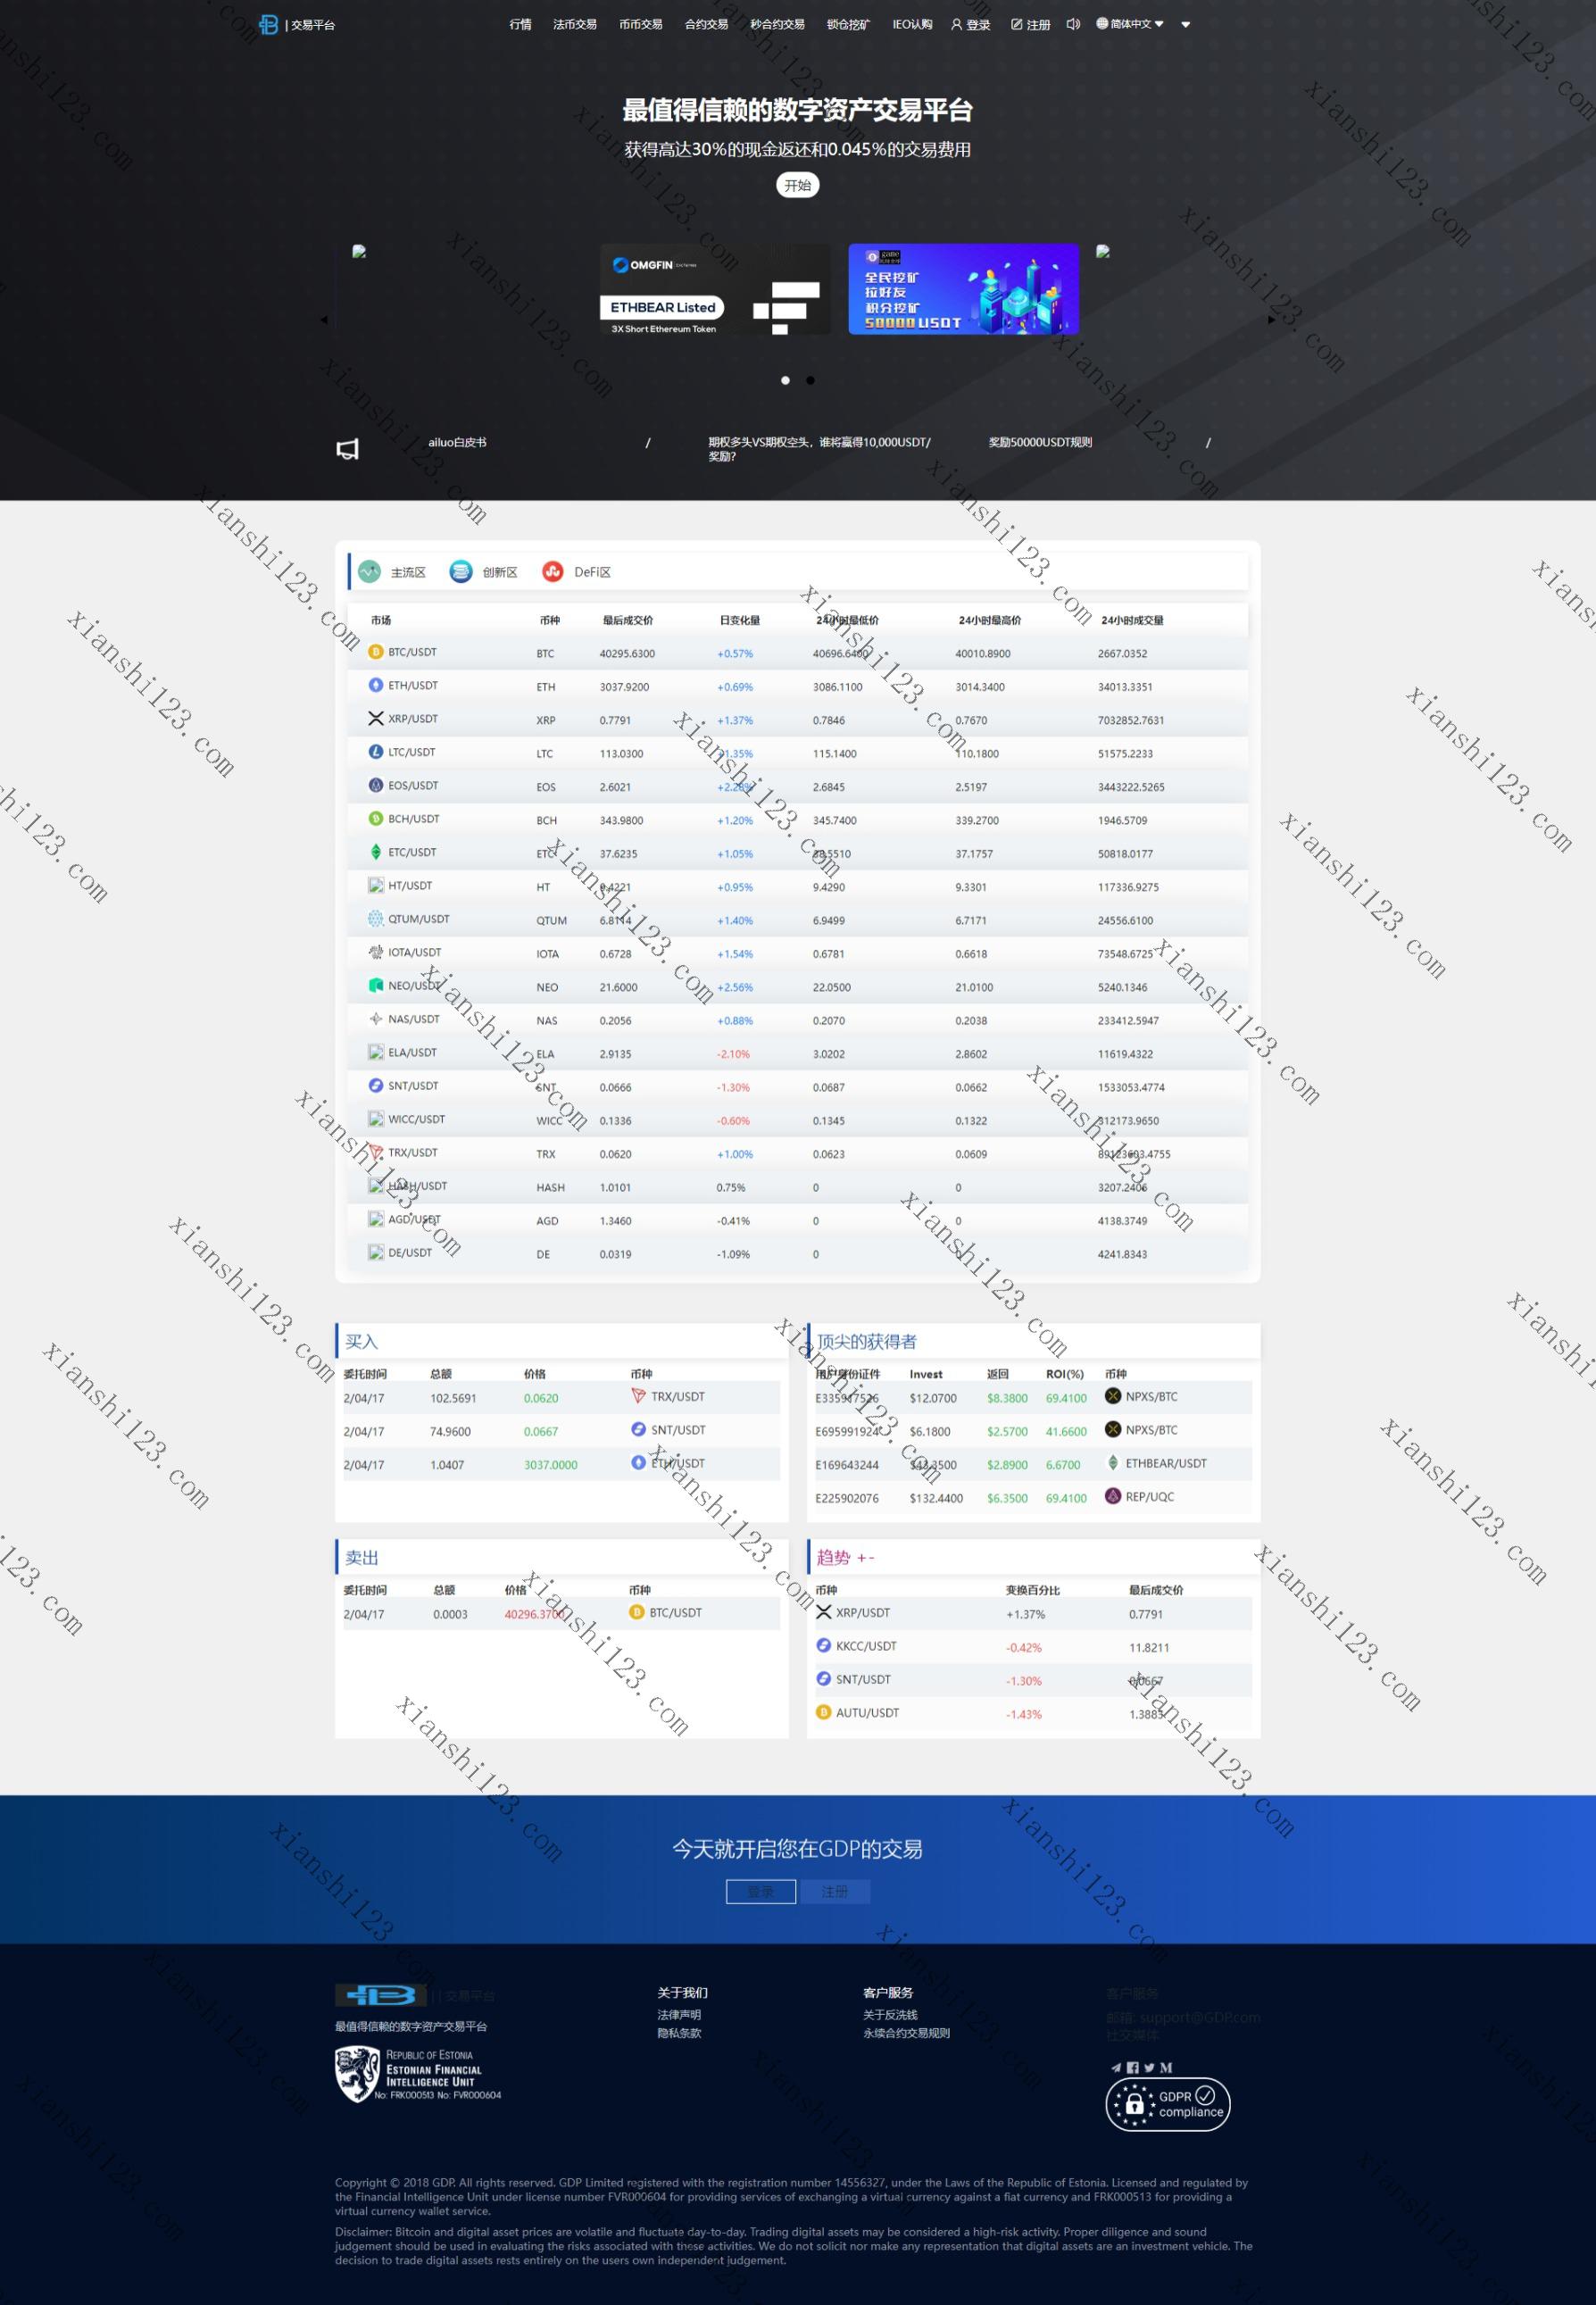Click the Telegram icon in footer

pos(1116,2067)
